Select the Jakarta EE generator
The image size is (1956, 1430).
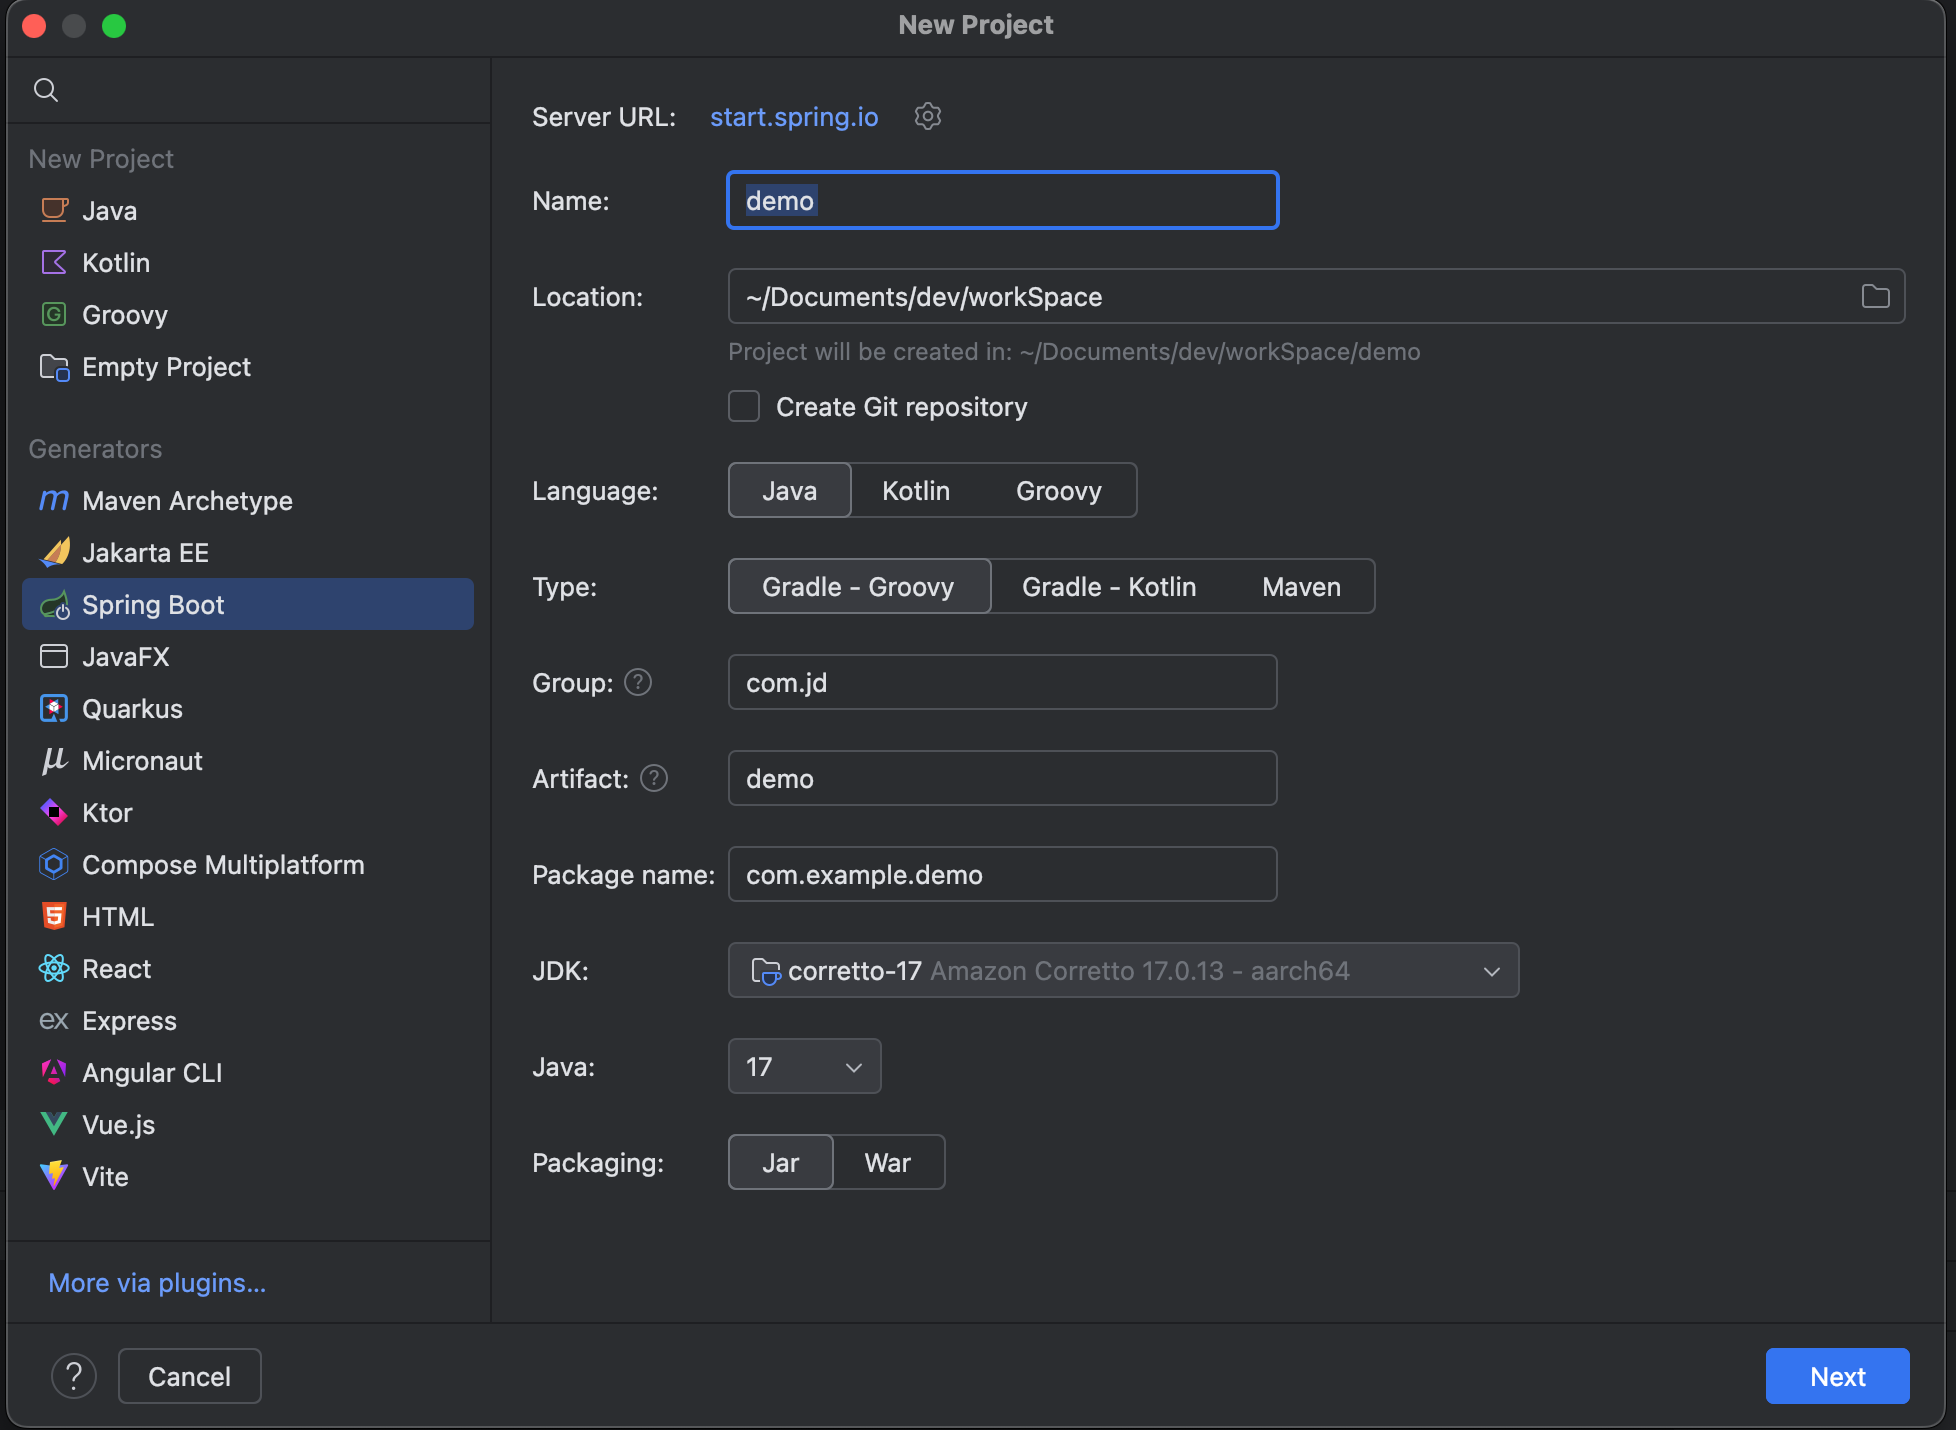pyautogui.click(x=145, y=553)
